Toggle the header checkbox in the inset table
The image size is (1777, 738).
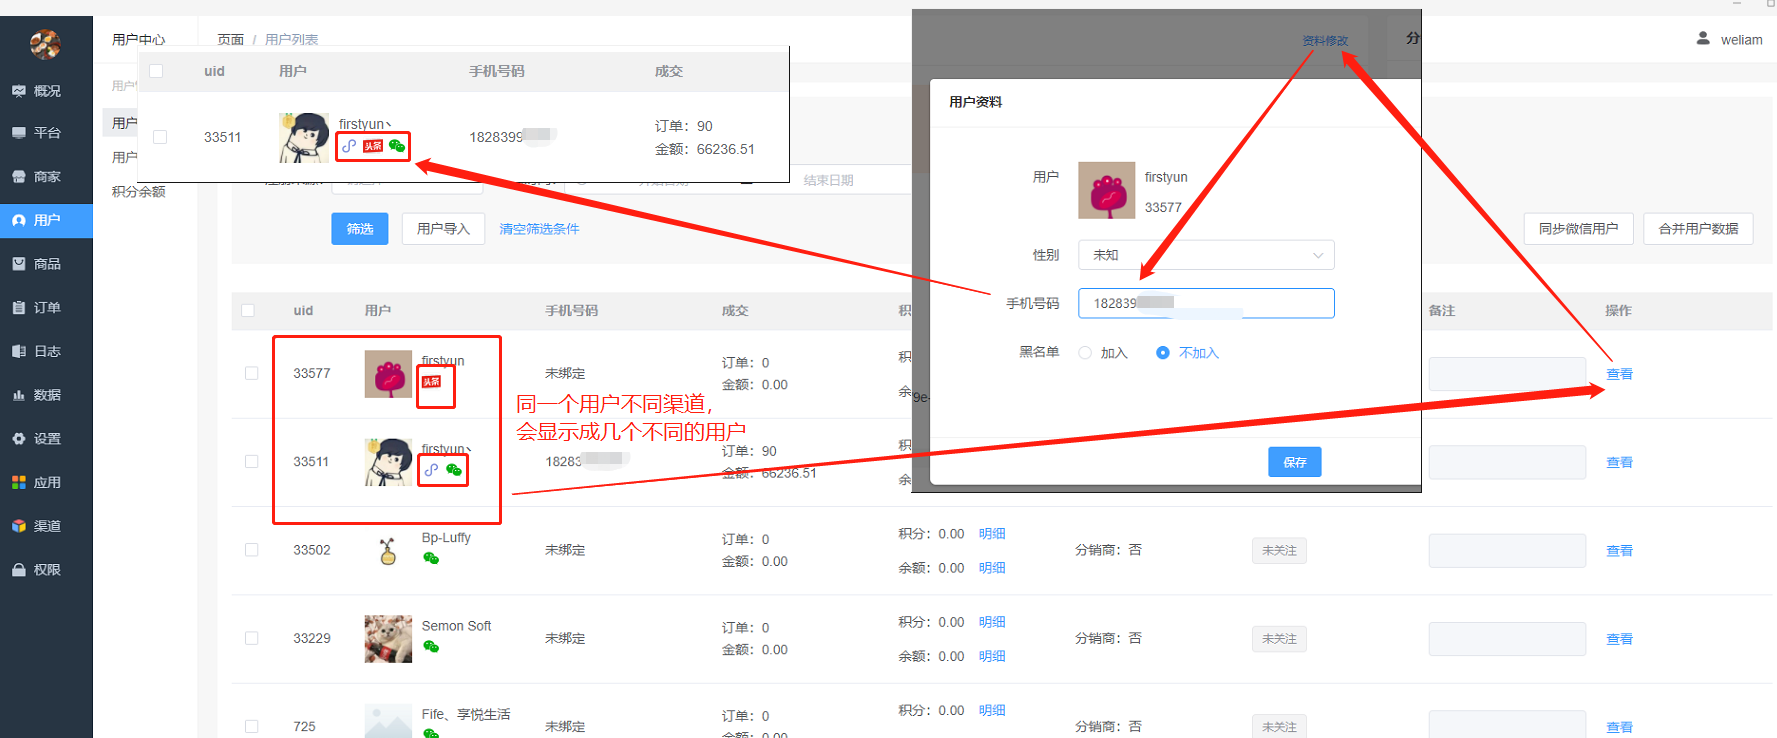(156, 71)
